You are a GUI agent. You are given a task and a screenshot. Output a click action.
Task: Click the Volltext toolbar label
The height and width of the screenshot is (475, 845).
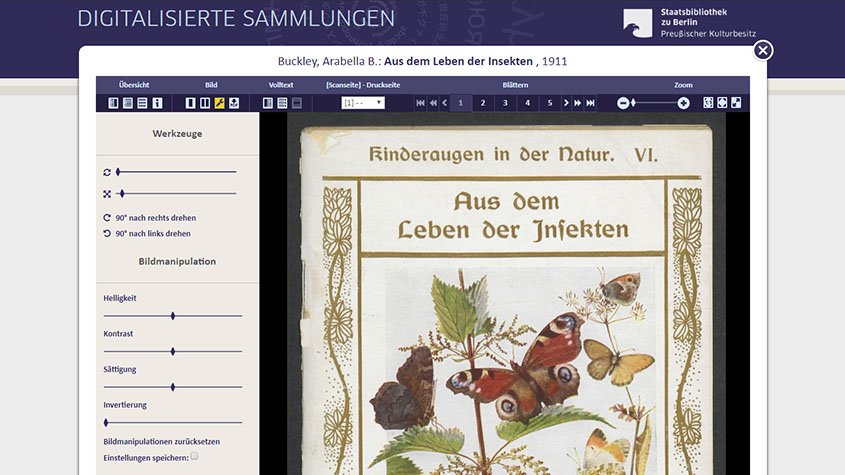281,85
